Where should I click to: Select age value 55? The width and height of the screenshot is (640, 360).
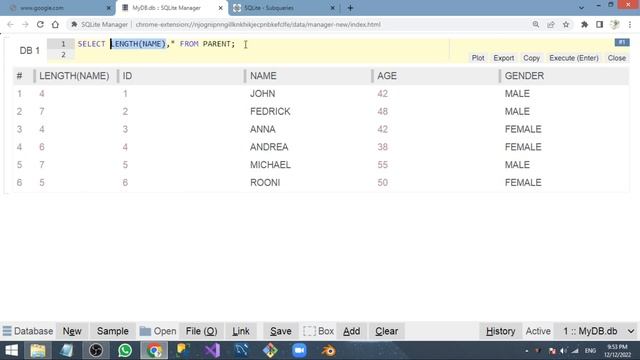[x=382, y=165]
